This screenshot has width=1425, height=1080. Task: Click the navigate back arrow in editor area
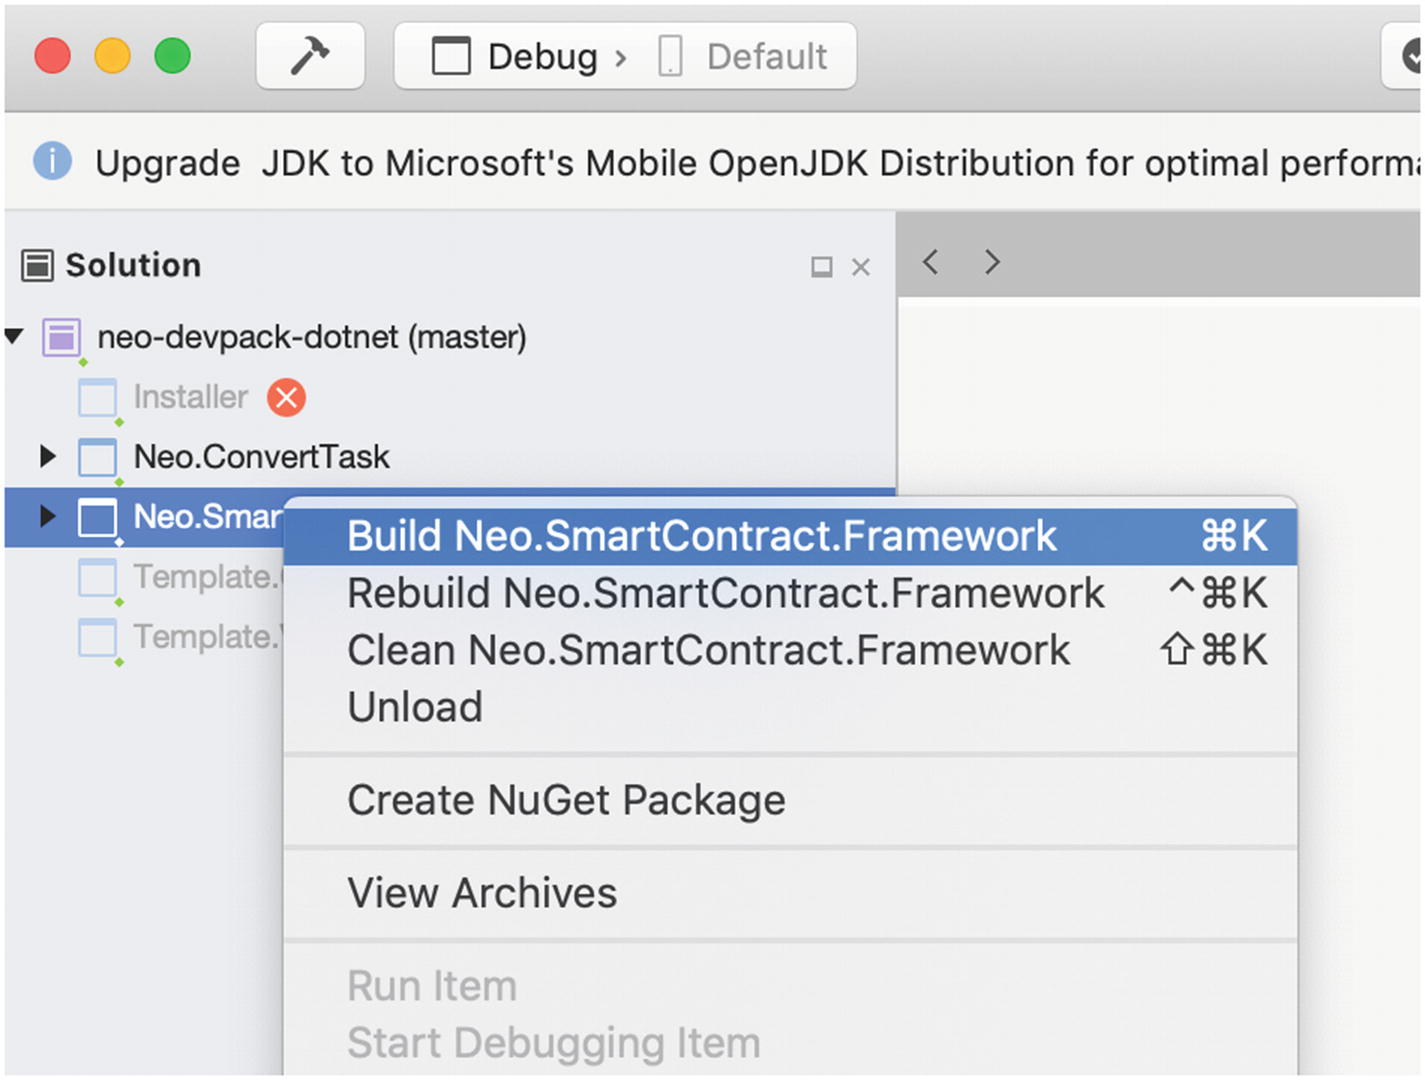pos(930,262)
